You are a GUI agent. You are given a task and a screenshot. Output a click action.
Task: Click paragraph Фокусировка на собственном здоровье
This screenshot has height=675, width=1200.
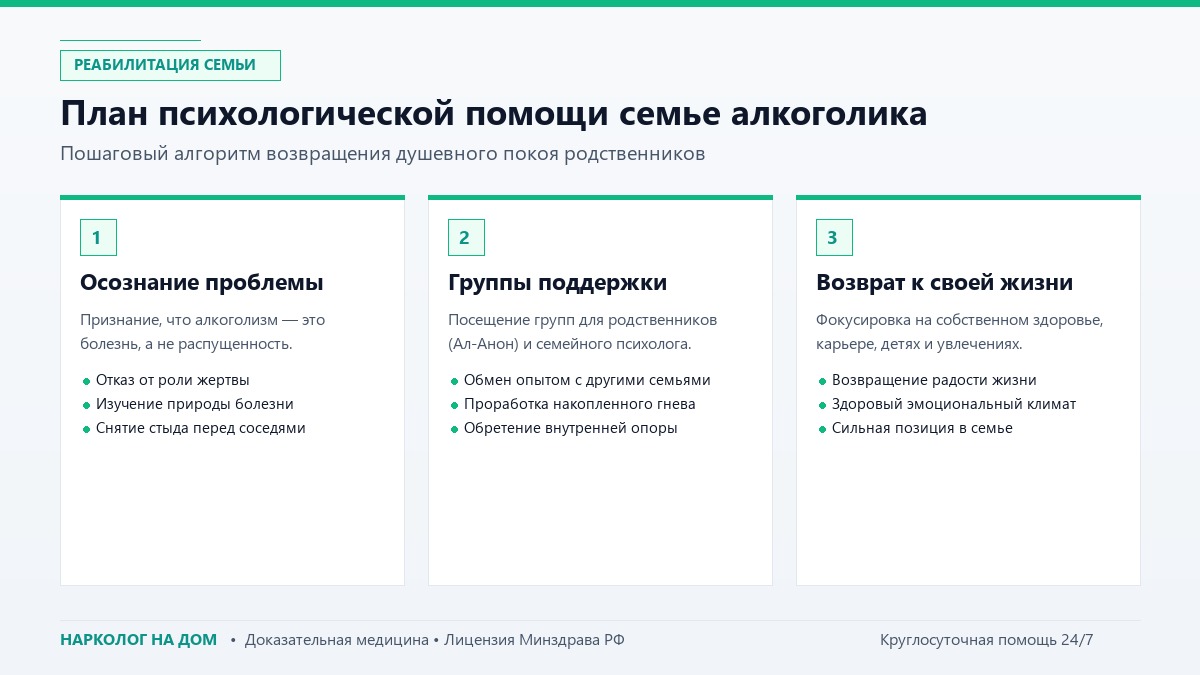959,332
